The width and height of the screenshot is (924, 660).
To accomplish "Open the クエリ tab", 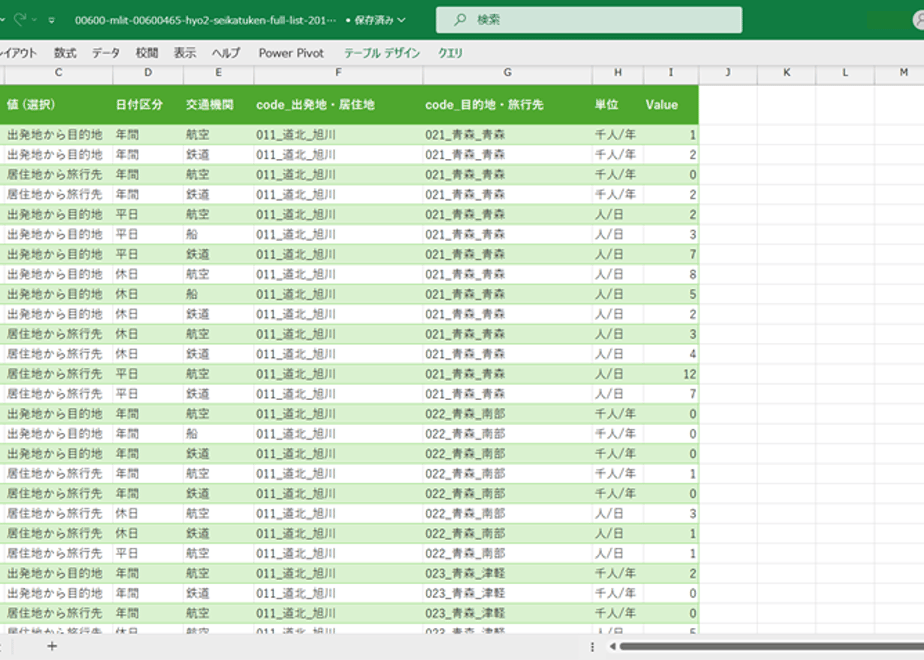I will click(450, 53).
